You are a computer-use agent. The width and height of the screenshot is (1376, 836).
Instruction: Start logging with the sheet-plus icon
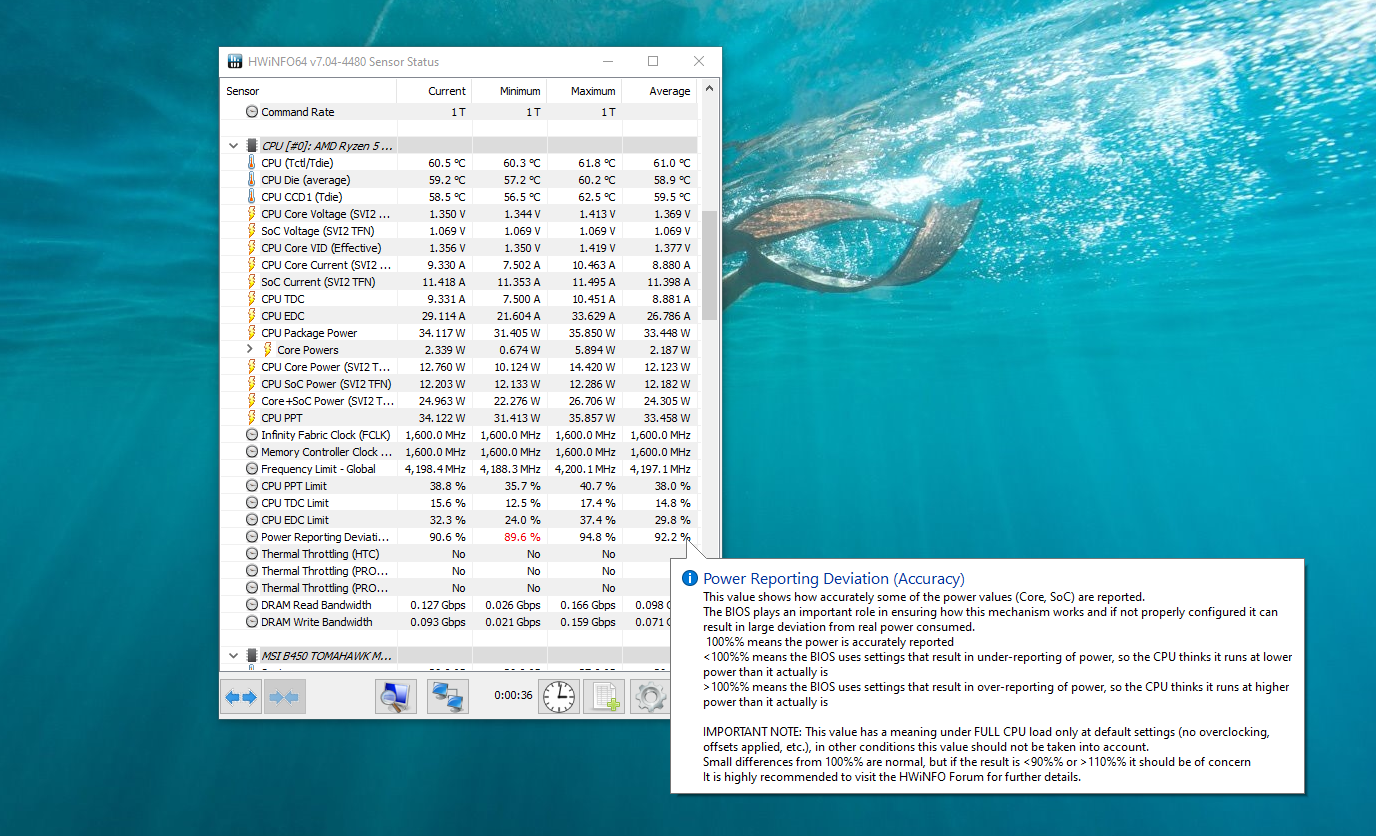(604, 697)
